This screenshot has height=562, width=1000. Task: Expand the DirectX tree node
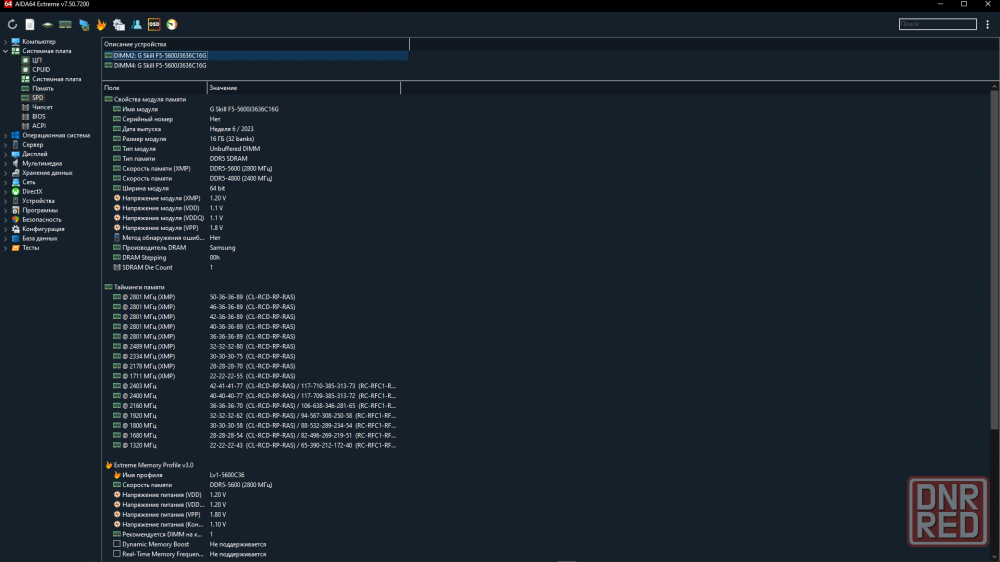6,191
